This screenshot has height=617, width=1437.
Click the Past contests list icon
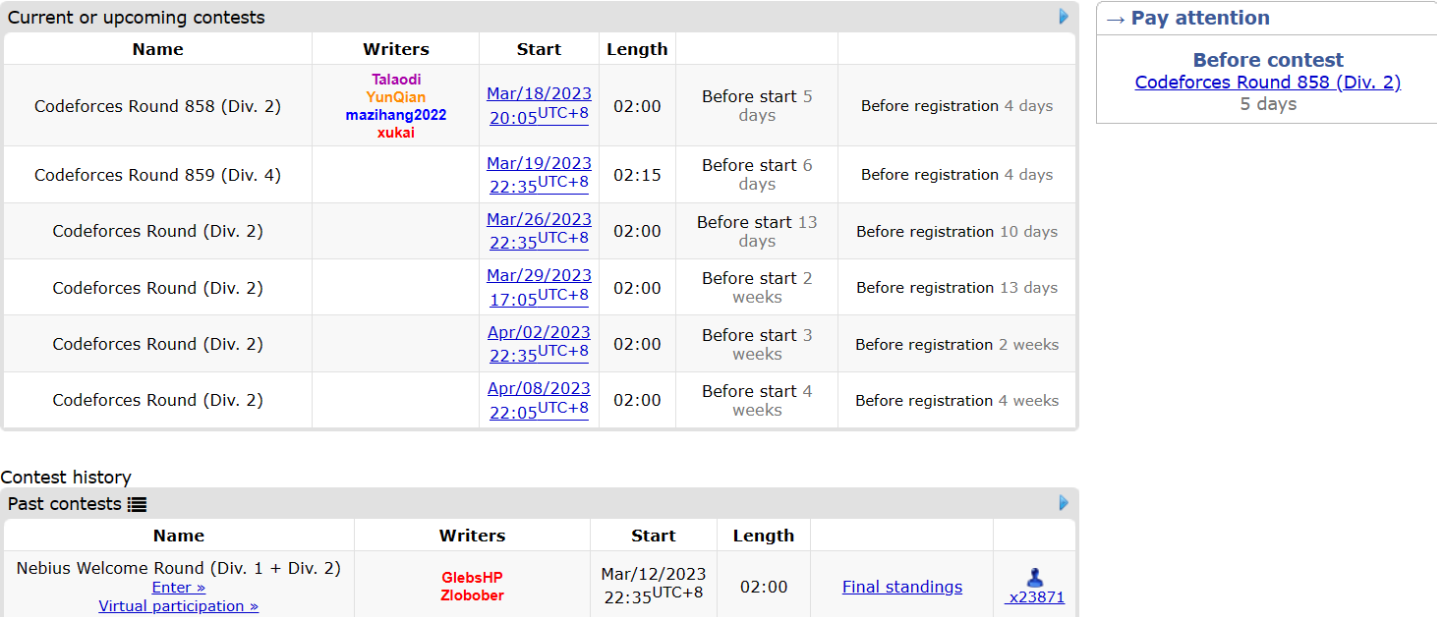[x=137, y=505]
